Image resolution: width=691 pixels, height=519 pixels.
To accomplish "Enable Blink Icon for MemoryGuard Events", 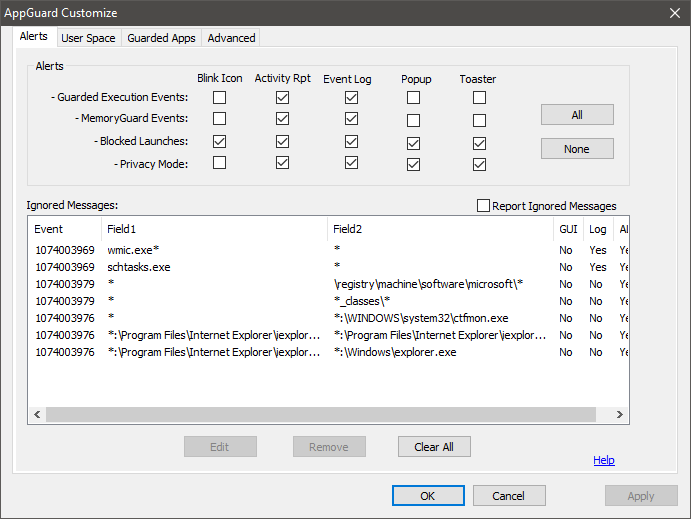I will pyautogui.click(x=219, y=119).
